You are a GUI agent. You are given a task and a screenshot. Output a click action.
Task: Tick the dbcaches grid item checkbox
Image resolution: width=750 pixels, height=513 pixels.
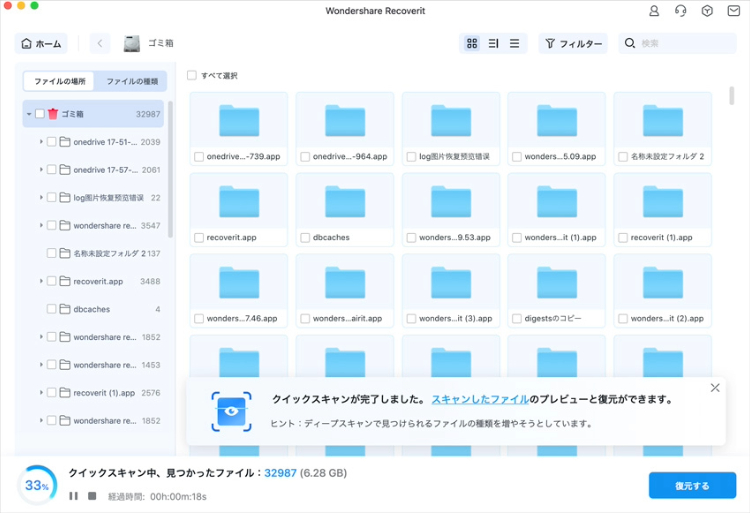(x=305, y=238)
